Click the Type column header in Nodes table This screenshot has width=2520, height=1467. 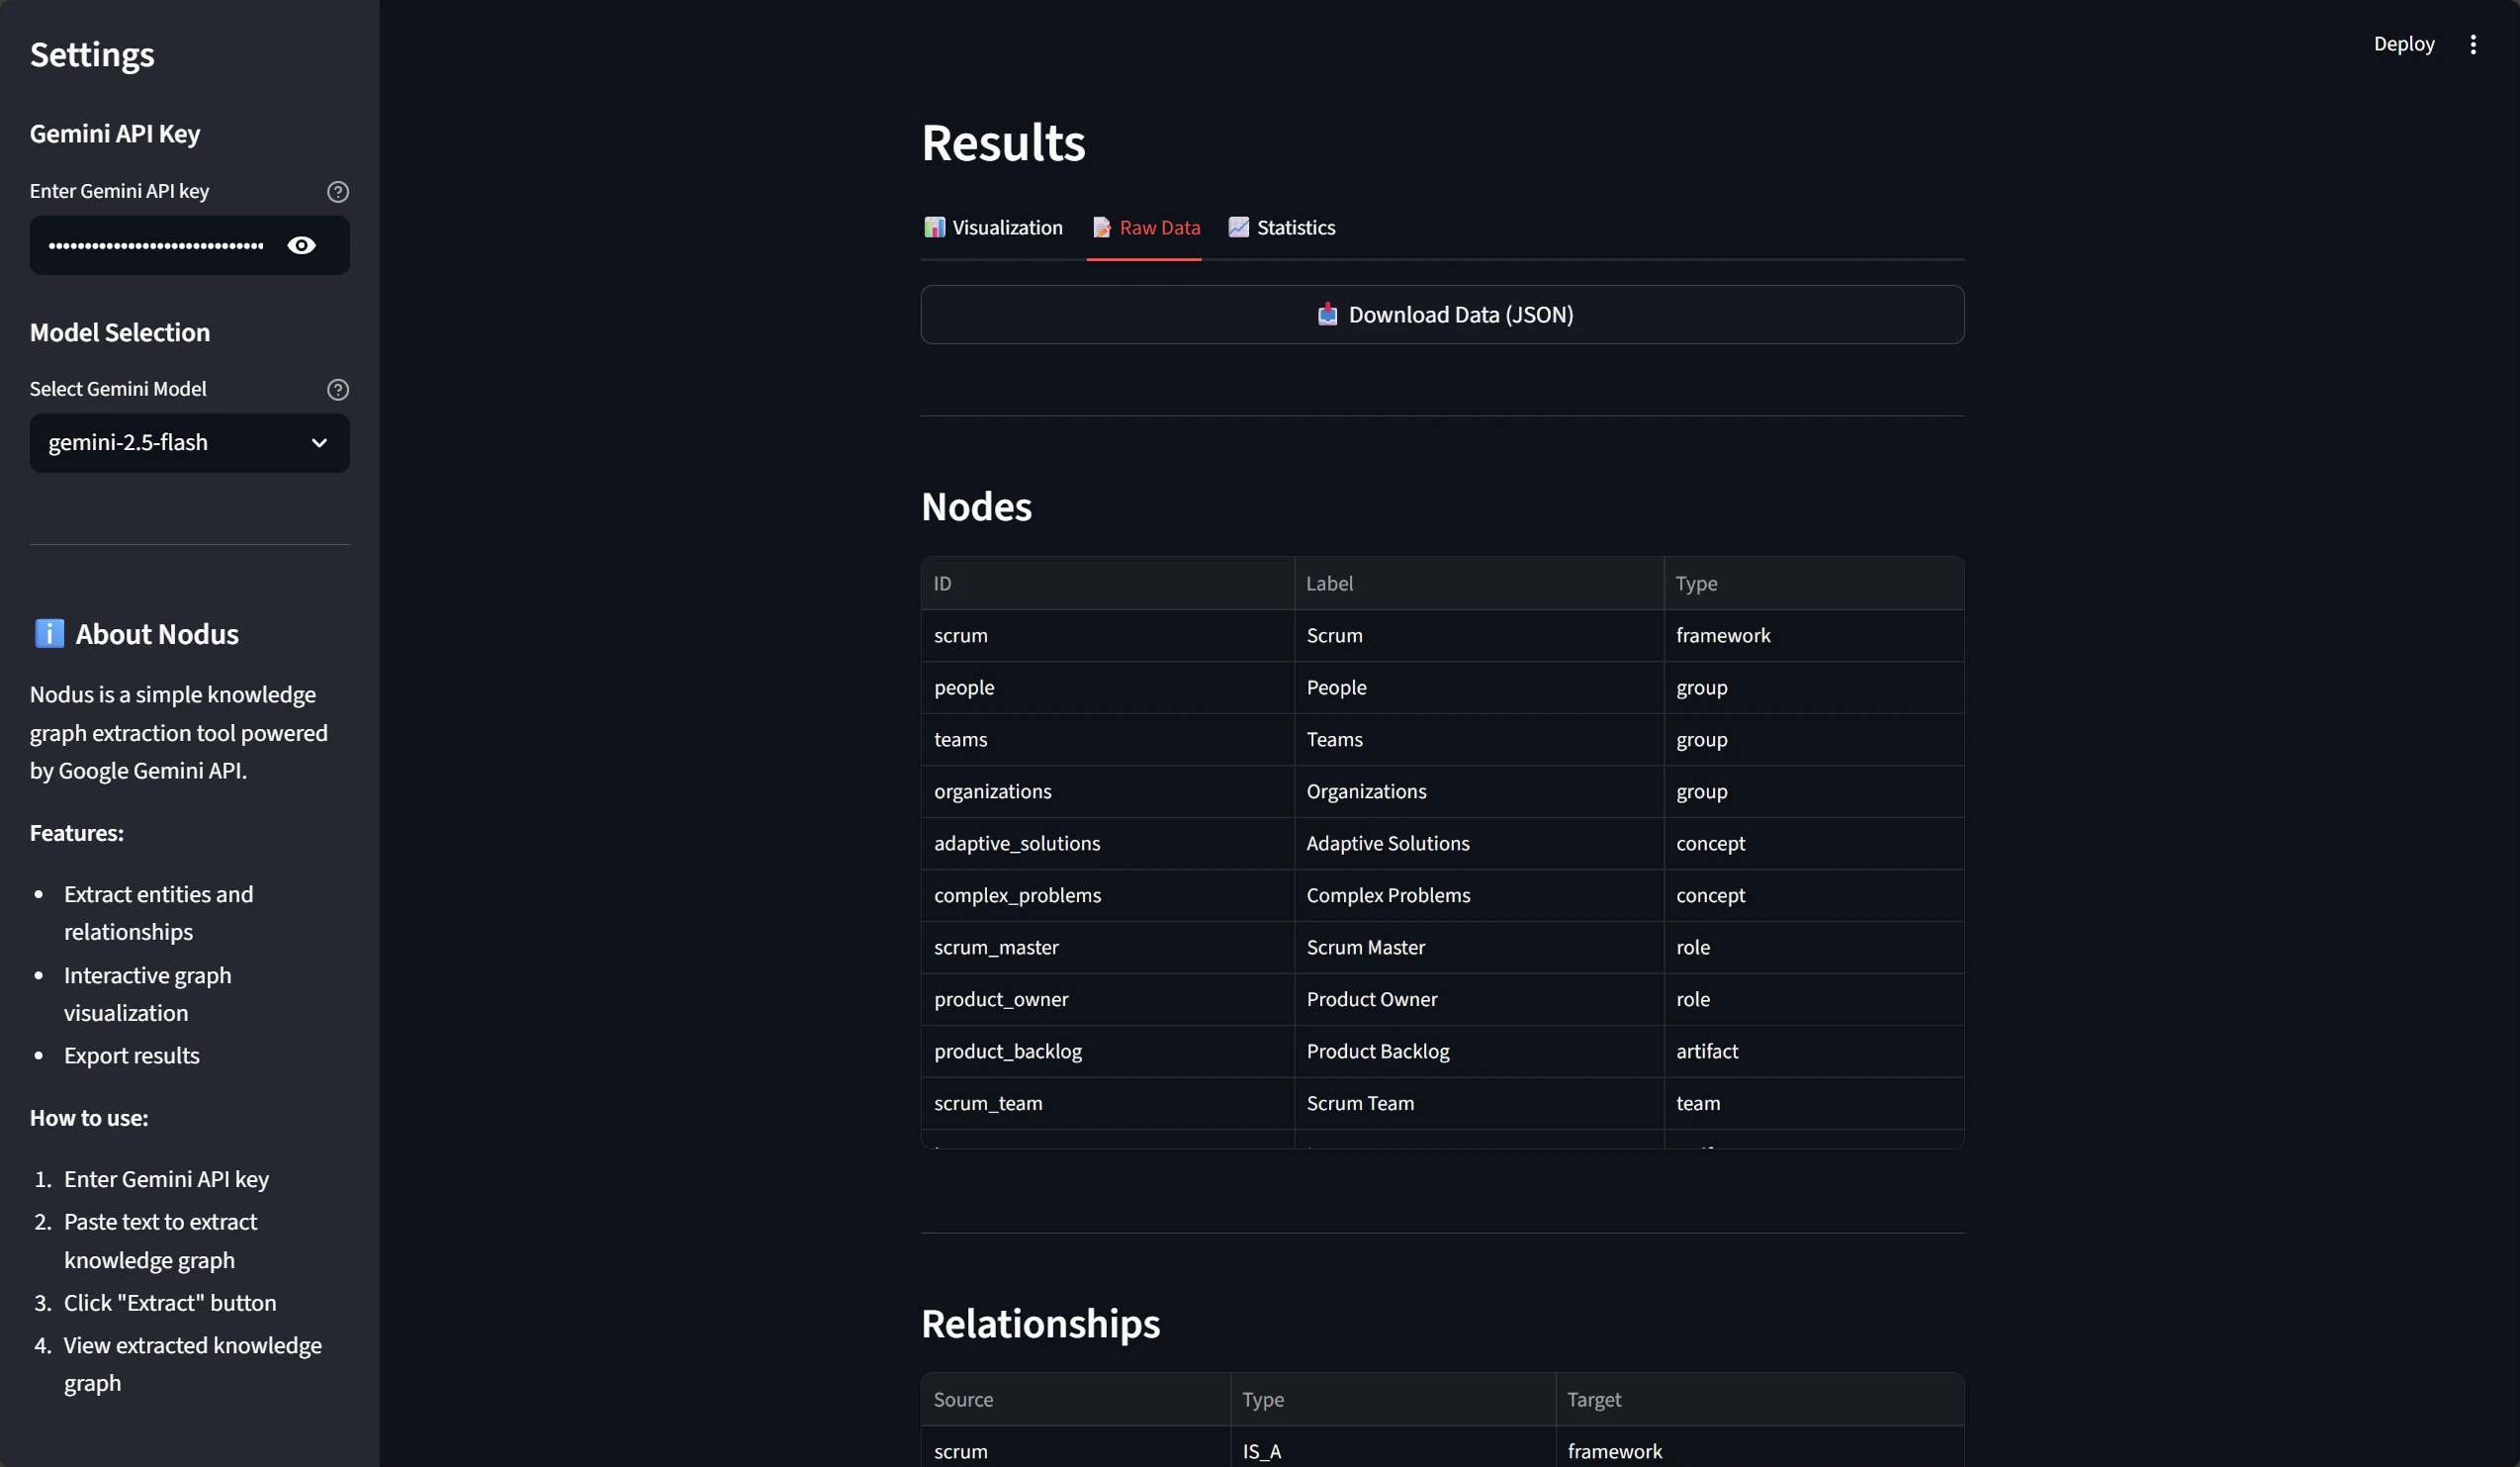click(1696, 583)
